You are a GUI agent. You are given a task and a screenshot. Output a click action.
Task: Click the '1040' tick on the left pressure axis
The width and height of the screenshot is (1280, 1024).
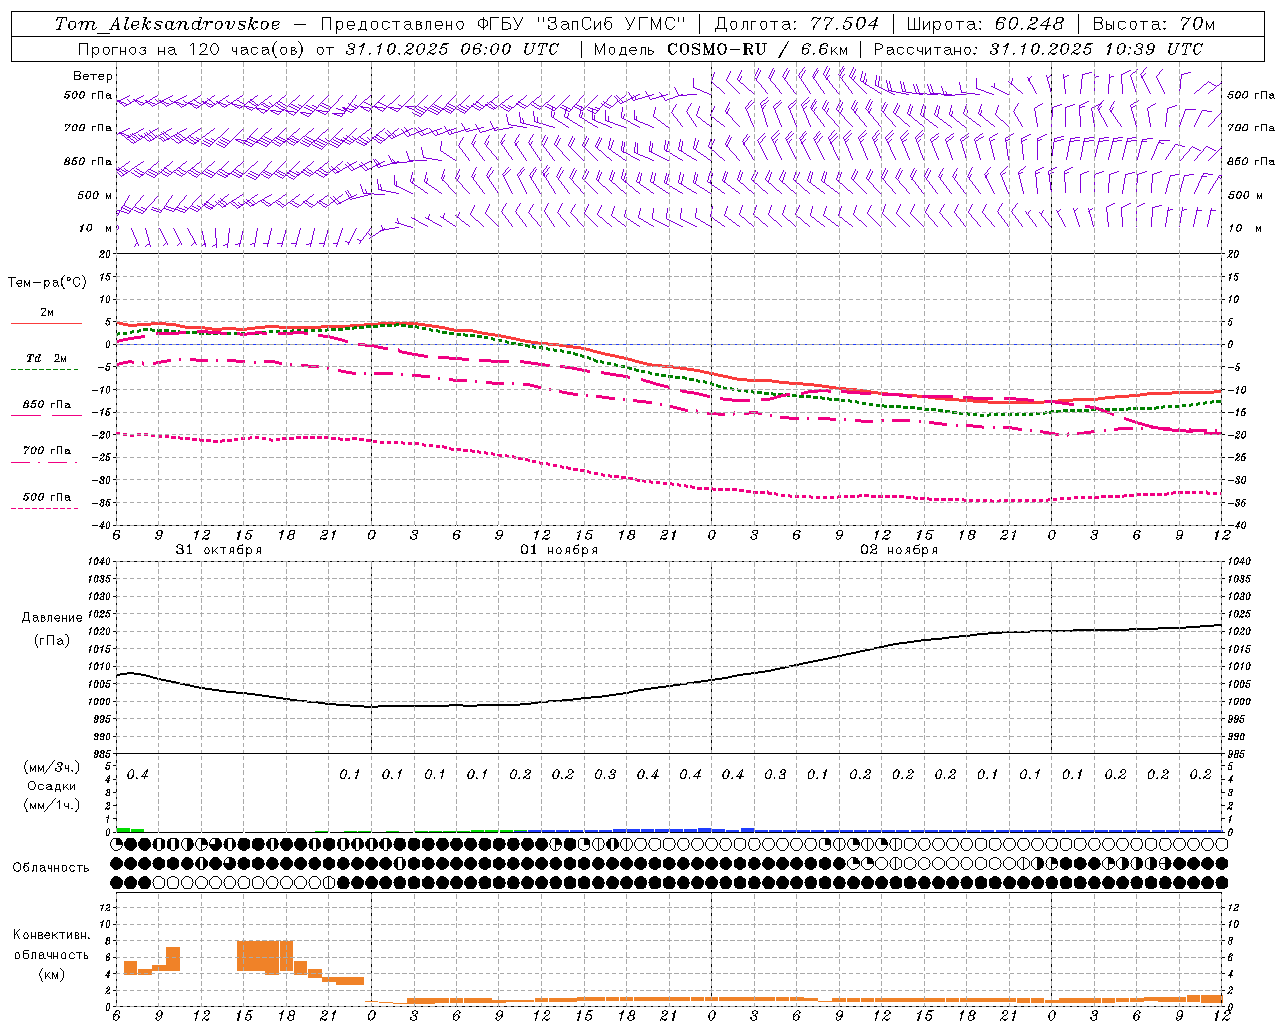[99, 562]
